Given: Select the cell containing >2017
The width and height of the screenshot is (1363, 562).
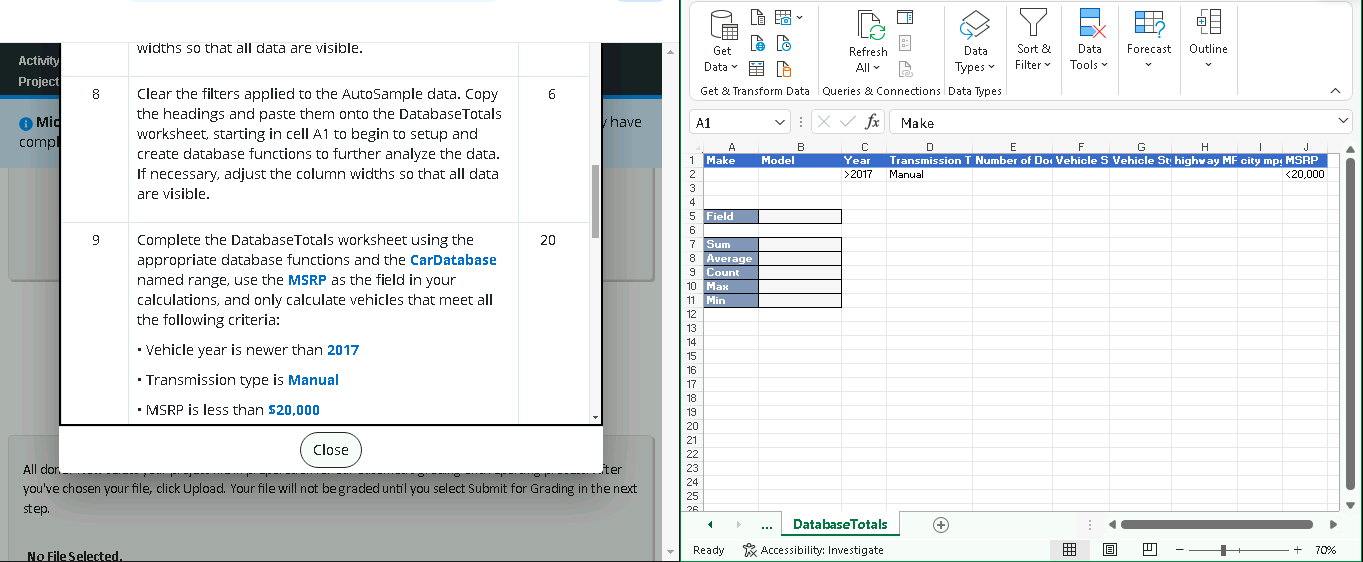Looking at the screenshot, I should [x=863, y=174].
